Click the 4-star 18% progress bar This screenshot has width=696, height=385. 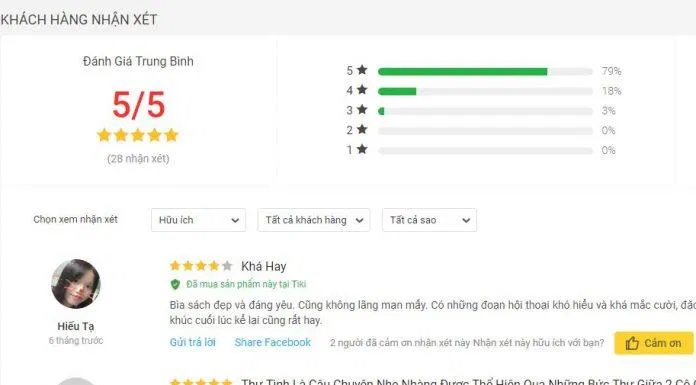tap(485, 91)
